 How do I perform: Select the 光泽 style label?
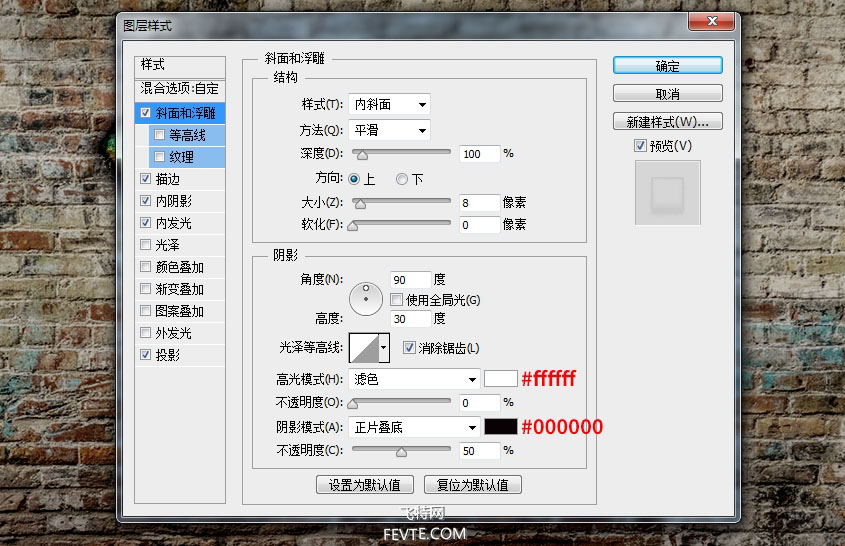coord(168,245)
